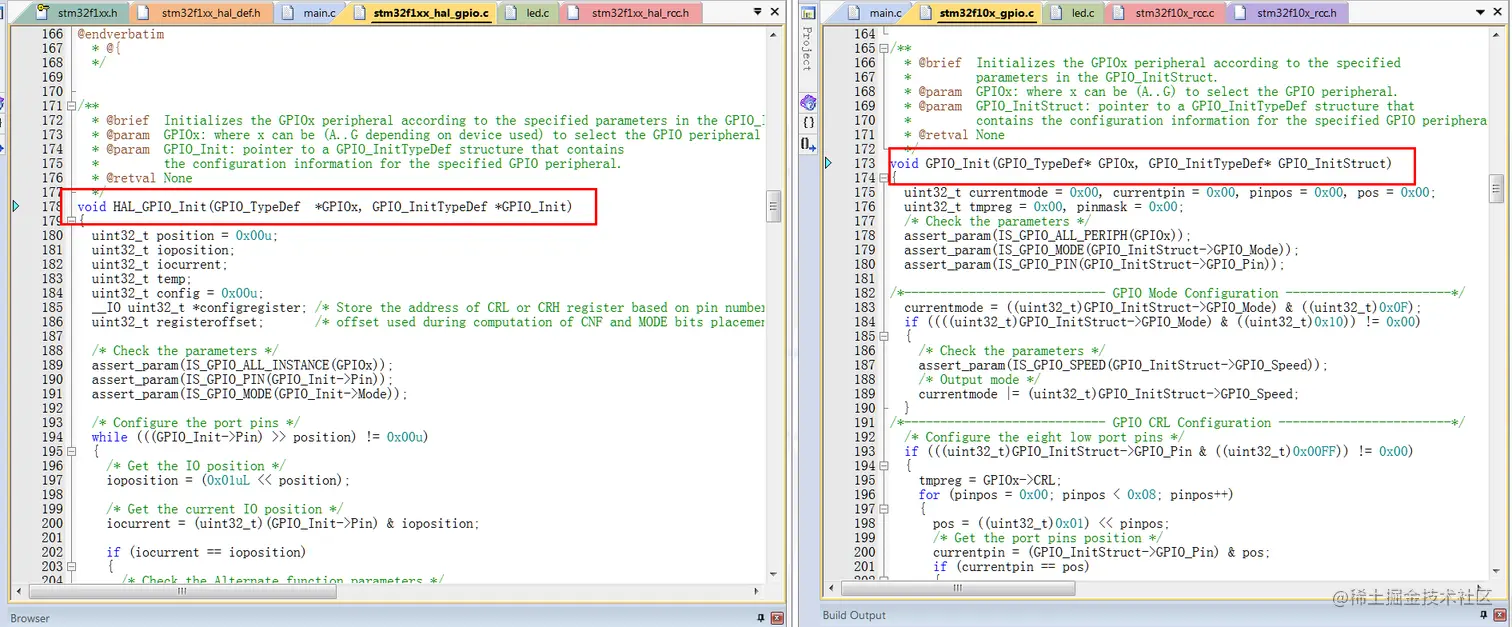
Task: Click left editor vertical scrollbar thumb
Action: (773, 206)
